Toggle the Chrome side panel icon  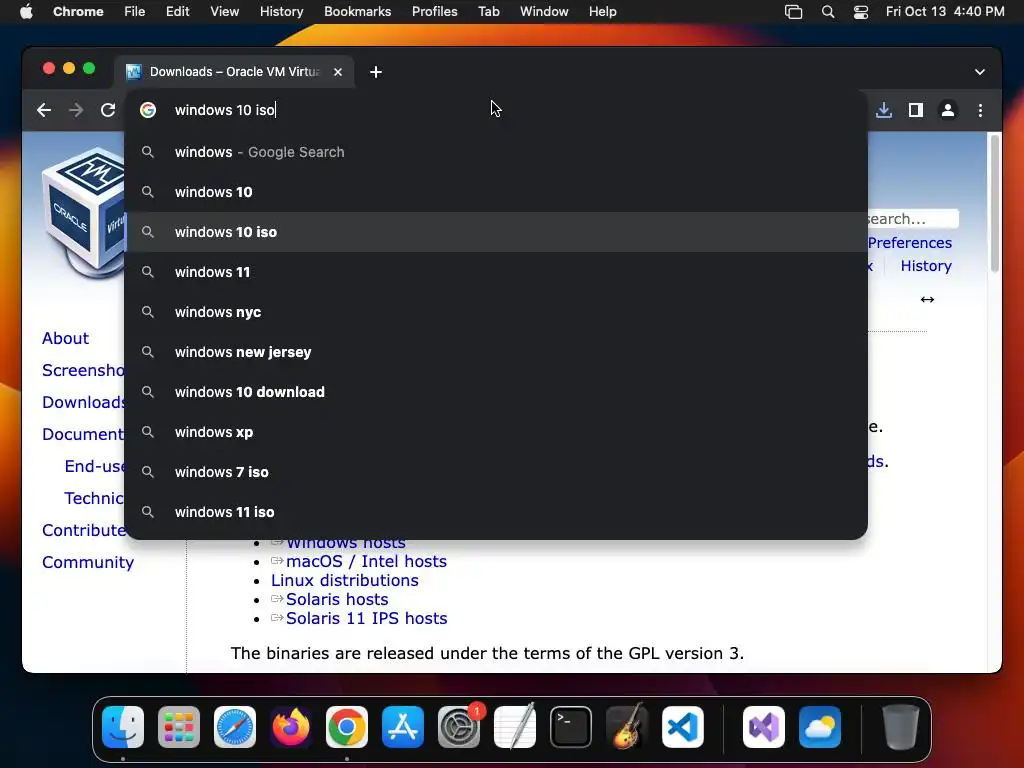pyautogui.click(x=916, y=110)
